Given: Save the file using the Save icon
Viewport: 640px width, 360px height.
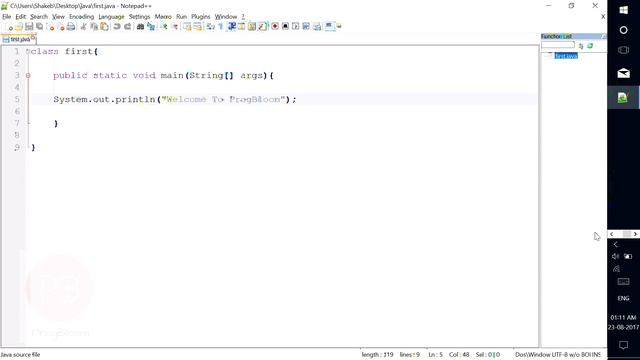Looking at the screenshot, I should click(x=29, y=27).
